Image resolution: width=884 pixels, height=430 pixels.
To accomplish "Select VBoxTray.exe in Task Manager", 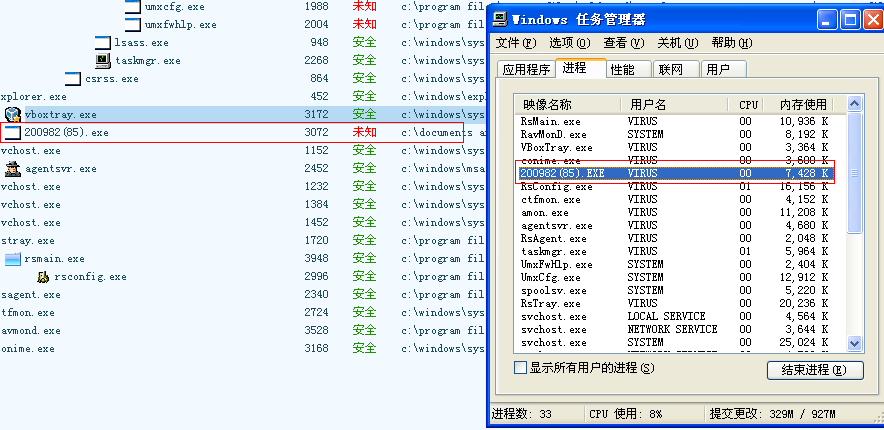I will 674,148.
